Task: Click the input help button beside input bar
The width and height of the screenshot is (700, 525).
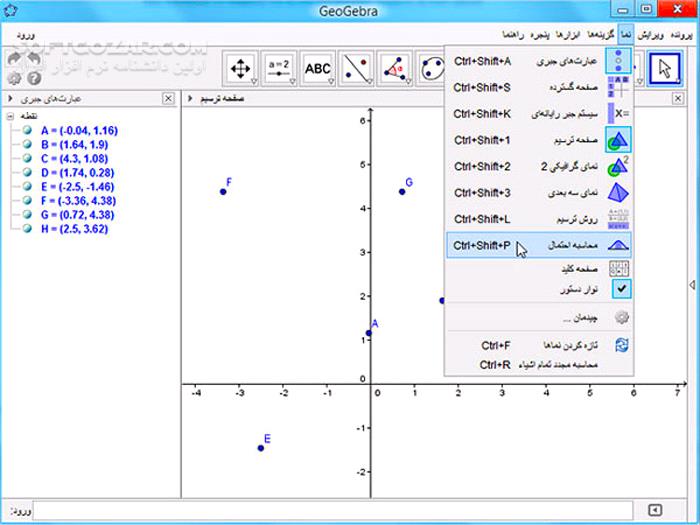Action: (655, 510)
